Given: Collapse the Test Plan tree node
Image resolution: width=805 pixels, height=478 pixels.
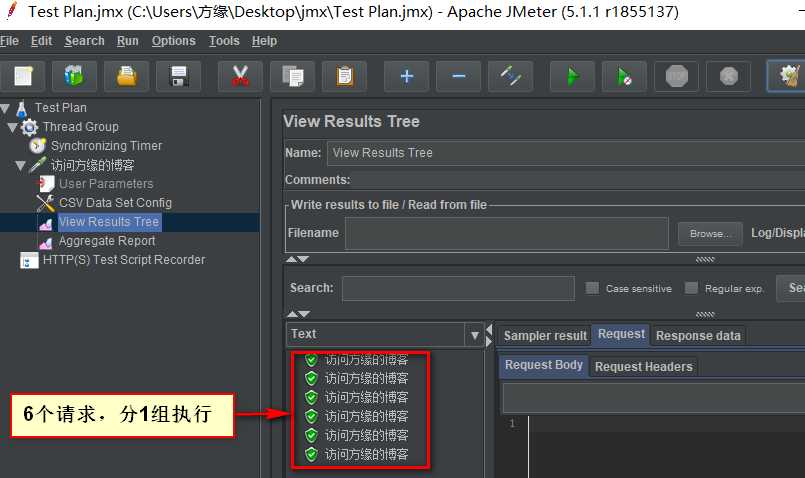Looking at the screenshot, I should pos(5,108).
